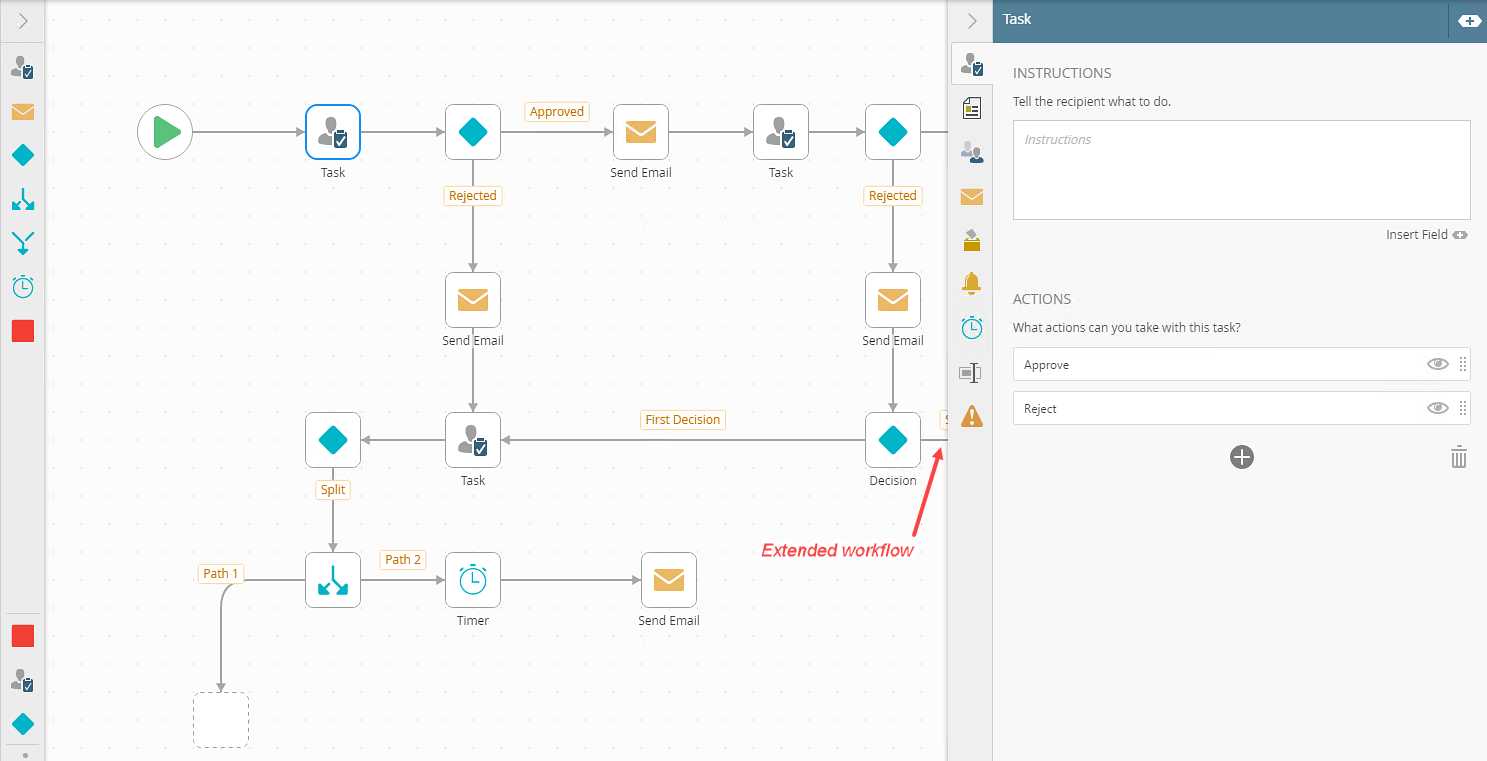The image size is (1487, 761).
Task: Pick the Split tool in left toolbox
Action: tap(22, 199)
